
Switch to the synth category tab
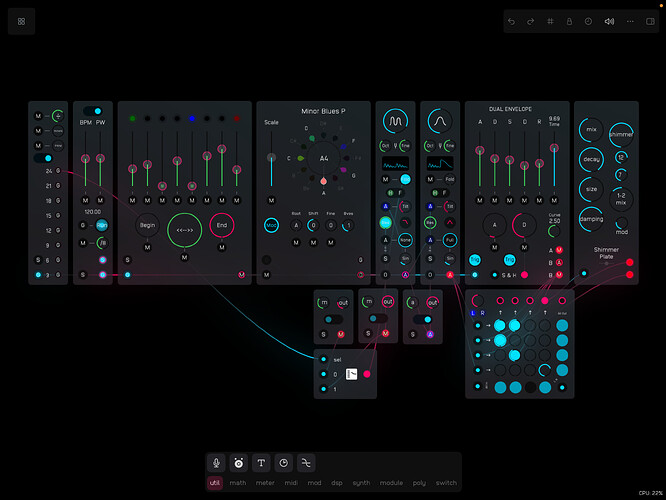tap(360, 483)
